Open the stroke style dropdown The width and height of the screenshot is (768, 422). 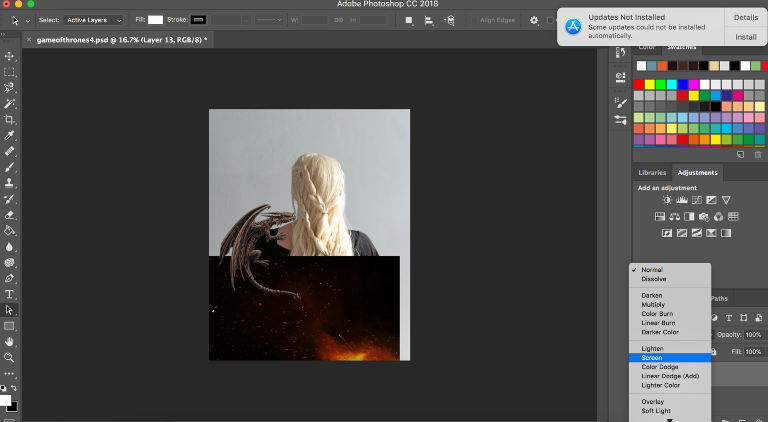[269, 20]
